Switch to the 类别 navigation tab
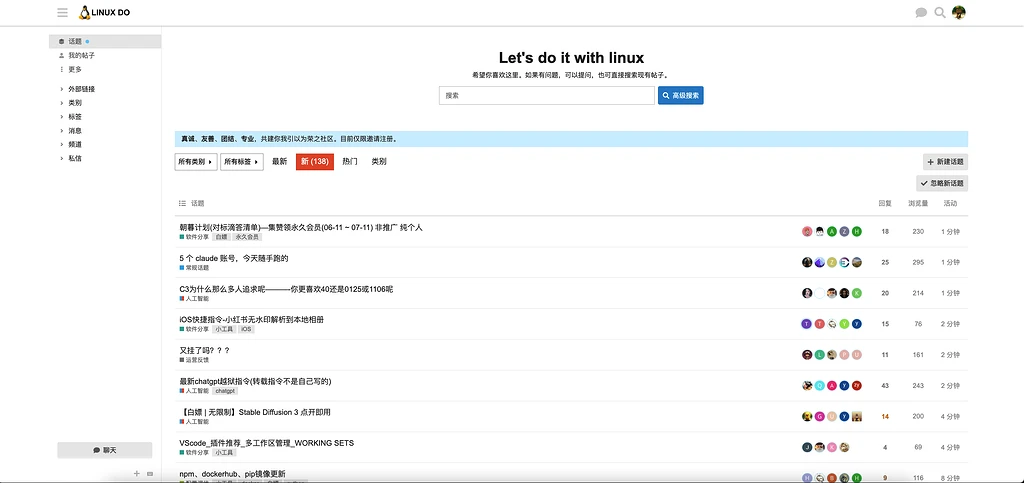The width and height of the screenshot is (1024, 483). tap(379, 161)
